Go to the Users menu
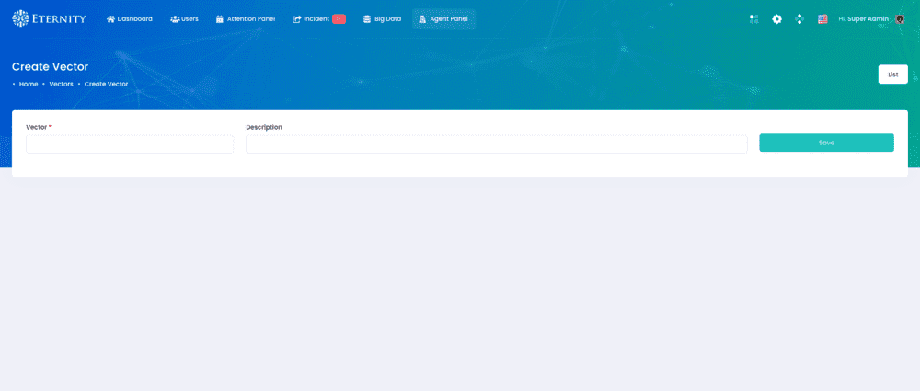This screenshot has width=920, height=391. pos(184,19)
